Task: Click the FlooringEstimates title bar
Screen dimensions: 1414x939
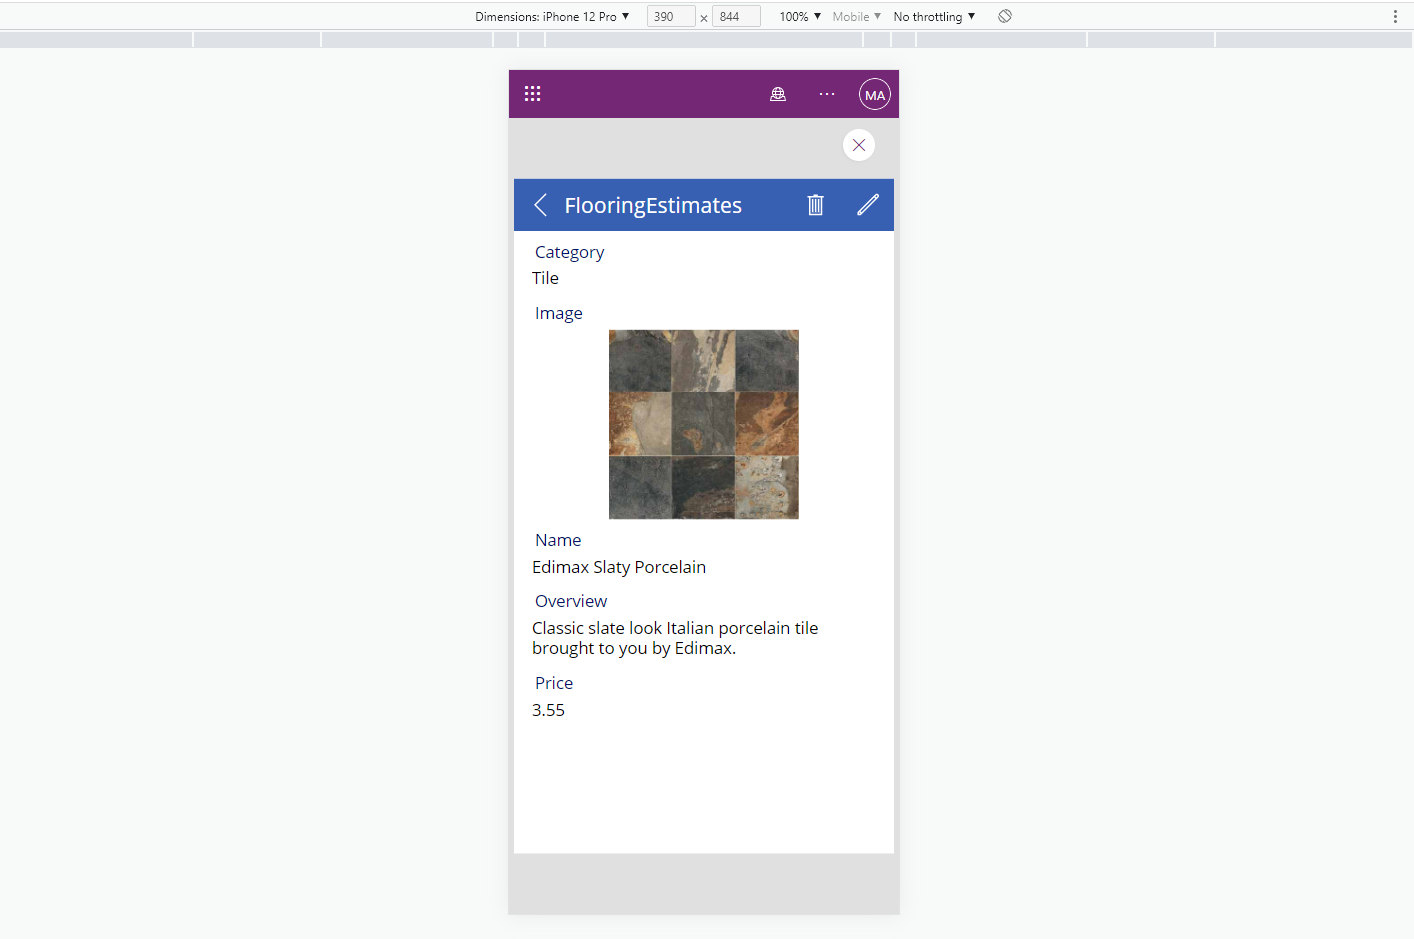Action: click(x=653, y=205)
